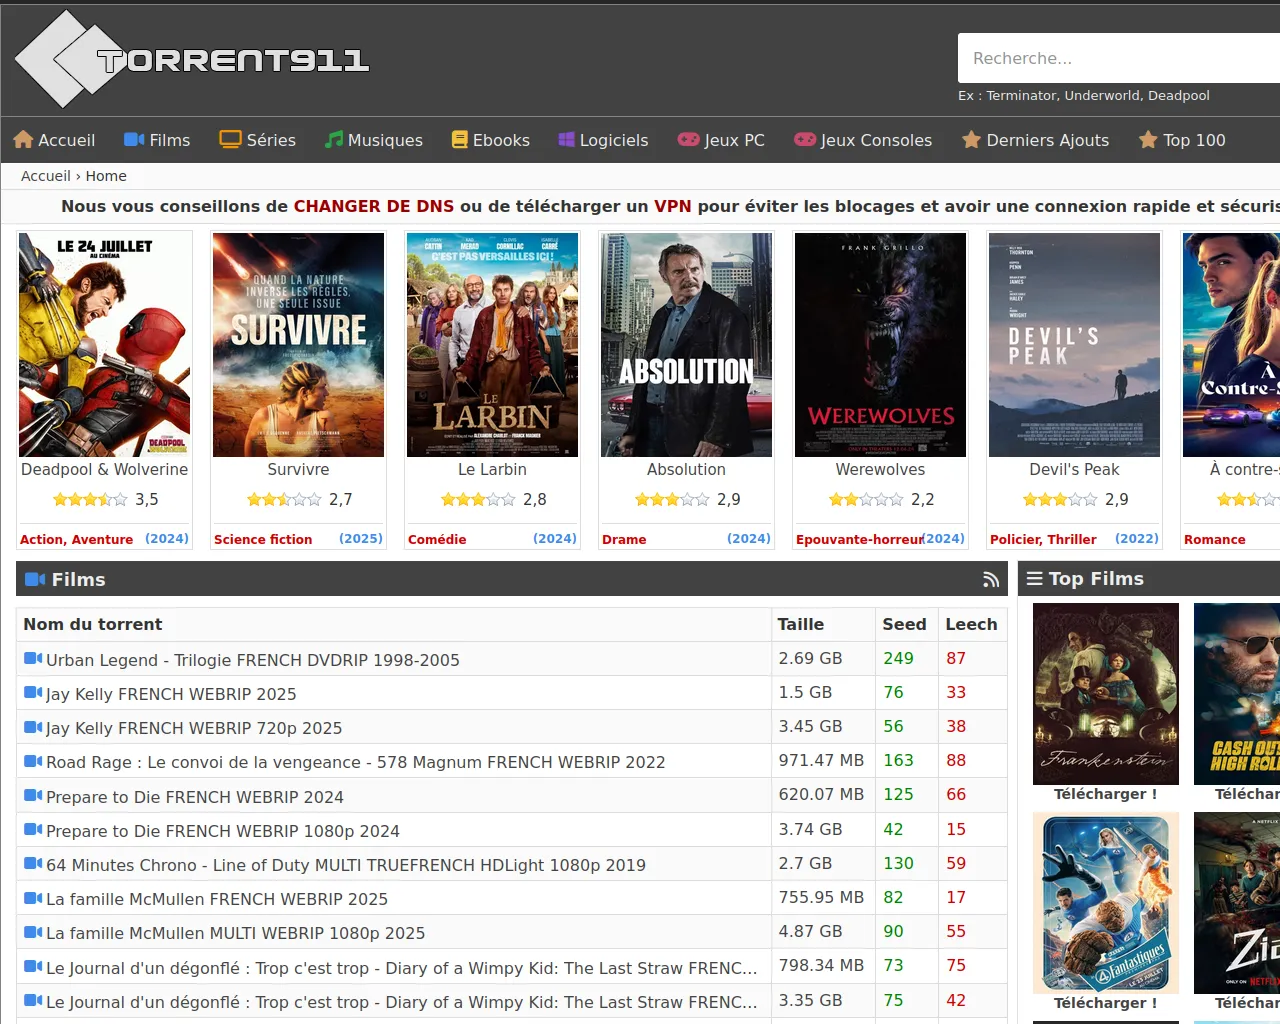Click the Jeux PC gamepad icon
This screenshot has height=1024, width=1280.
pos(688,140)
